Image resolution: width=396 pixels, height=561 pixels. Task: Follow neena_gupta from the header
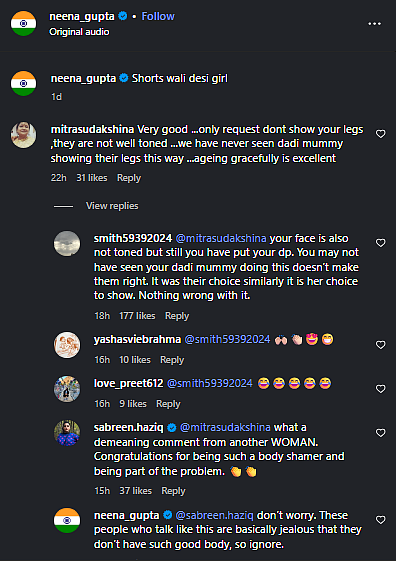[x=158, y=16]
